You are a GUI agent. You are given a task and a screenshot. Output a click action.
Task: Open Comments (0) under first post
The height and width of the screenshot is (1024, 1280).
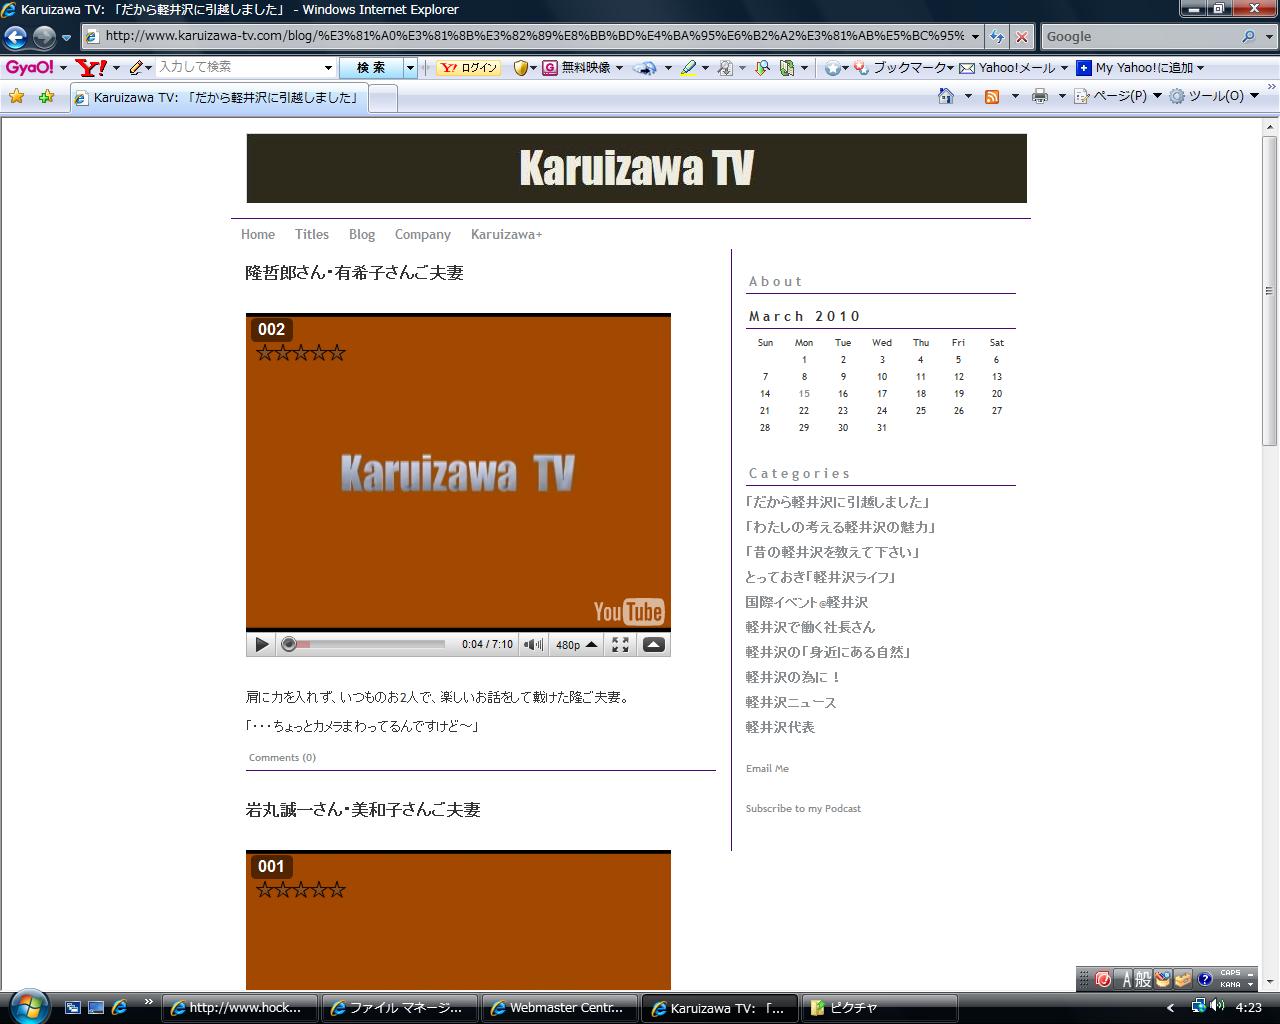(282, 757)
